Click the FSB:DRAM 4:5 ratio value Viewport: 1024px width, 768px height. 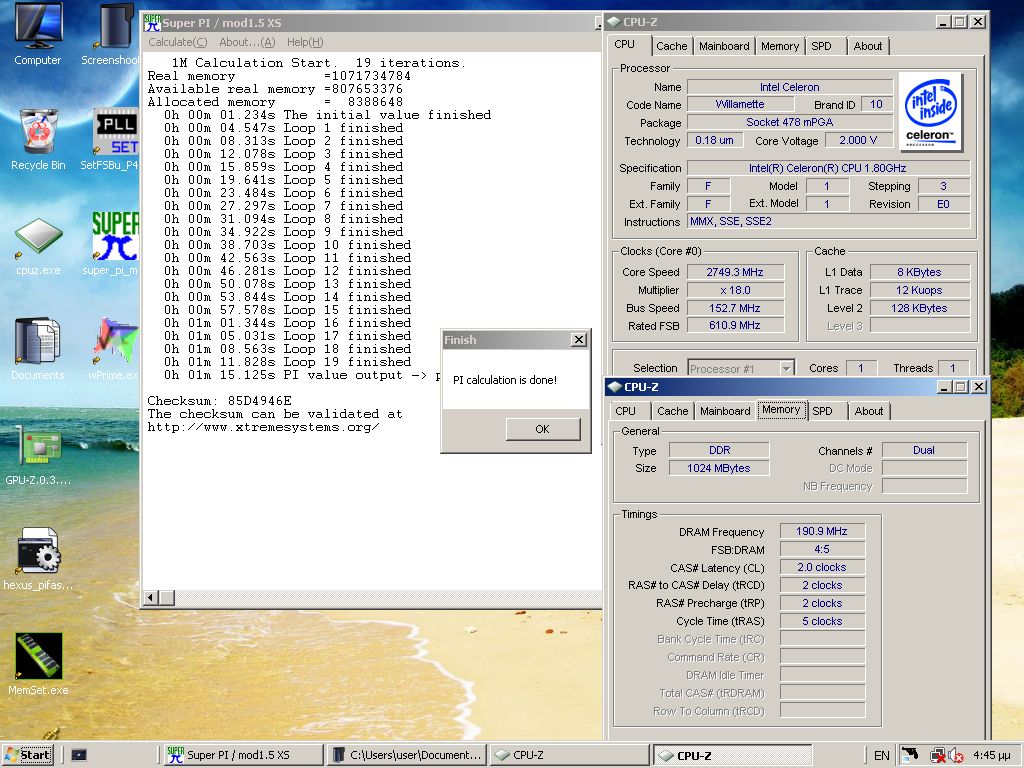822,549
